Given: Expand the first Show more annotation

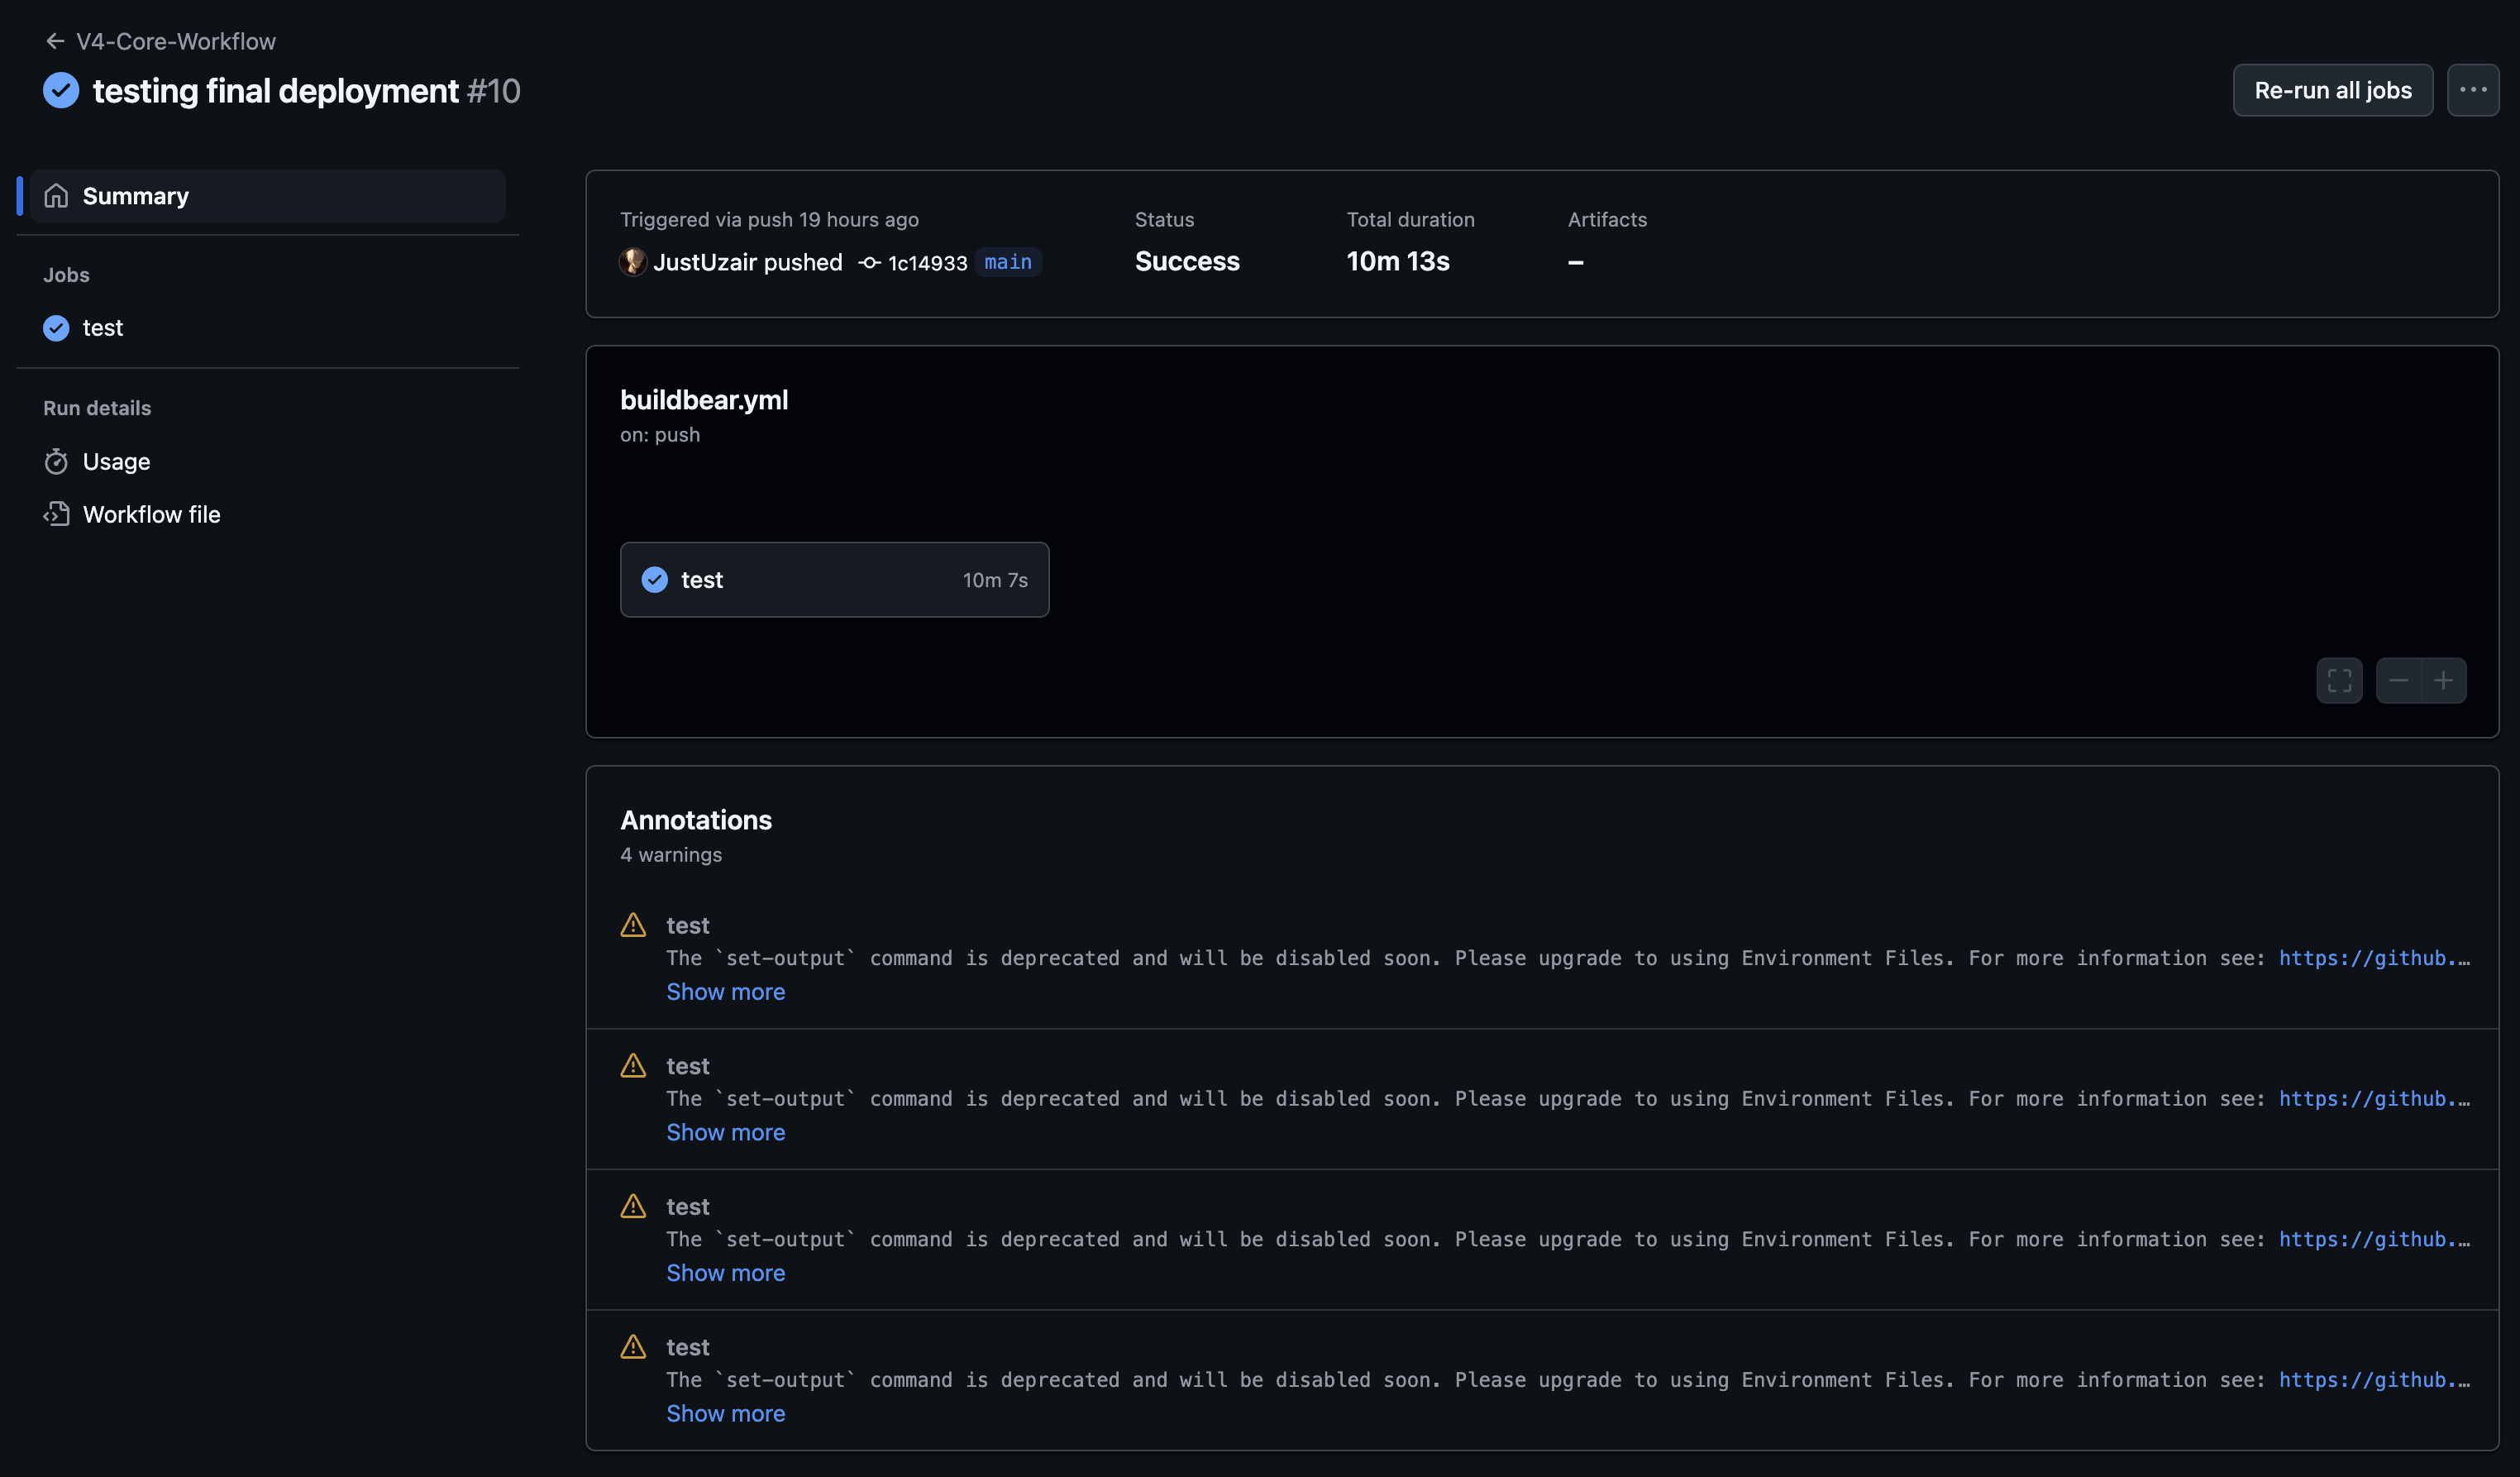Looking at the screenshot, I should (725, 991).
